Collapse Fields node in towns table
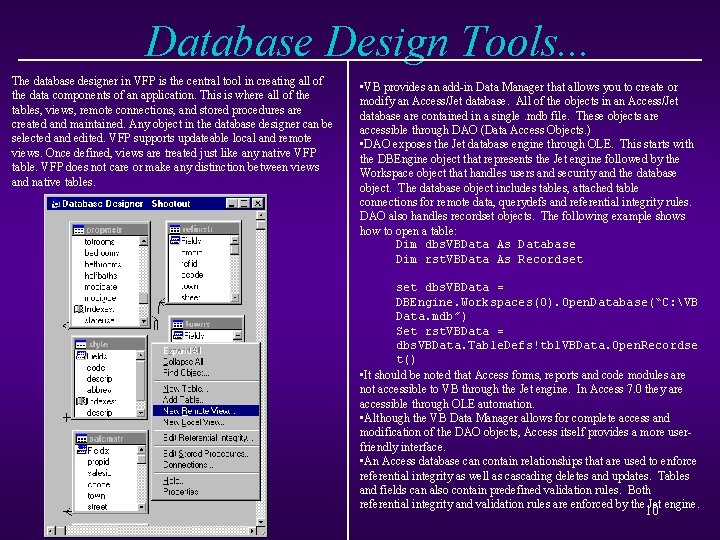 point(237,336)
